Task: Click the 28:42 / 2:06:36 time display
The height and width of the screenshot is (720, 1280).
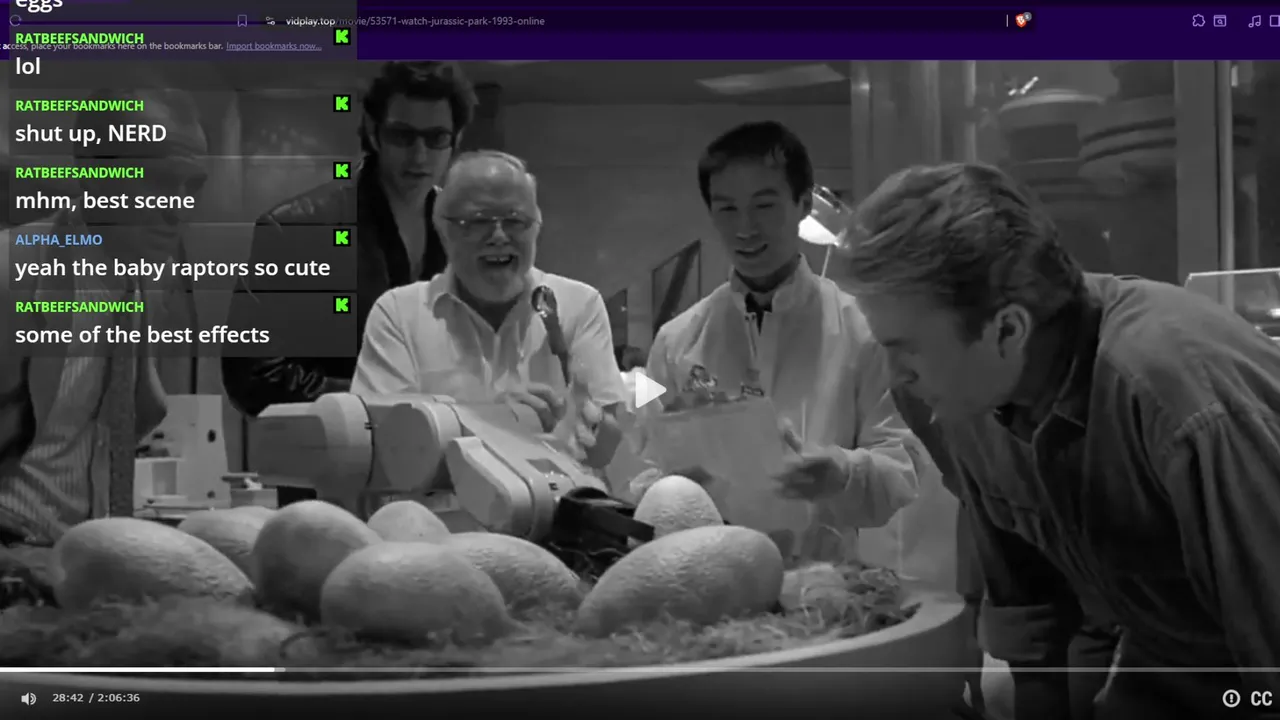Action: click(x=96, y=698)
